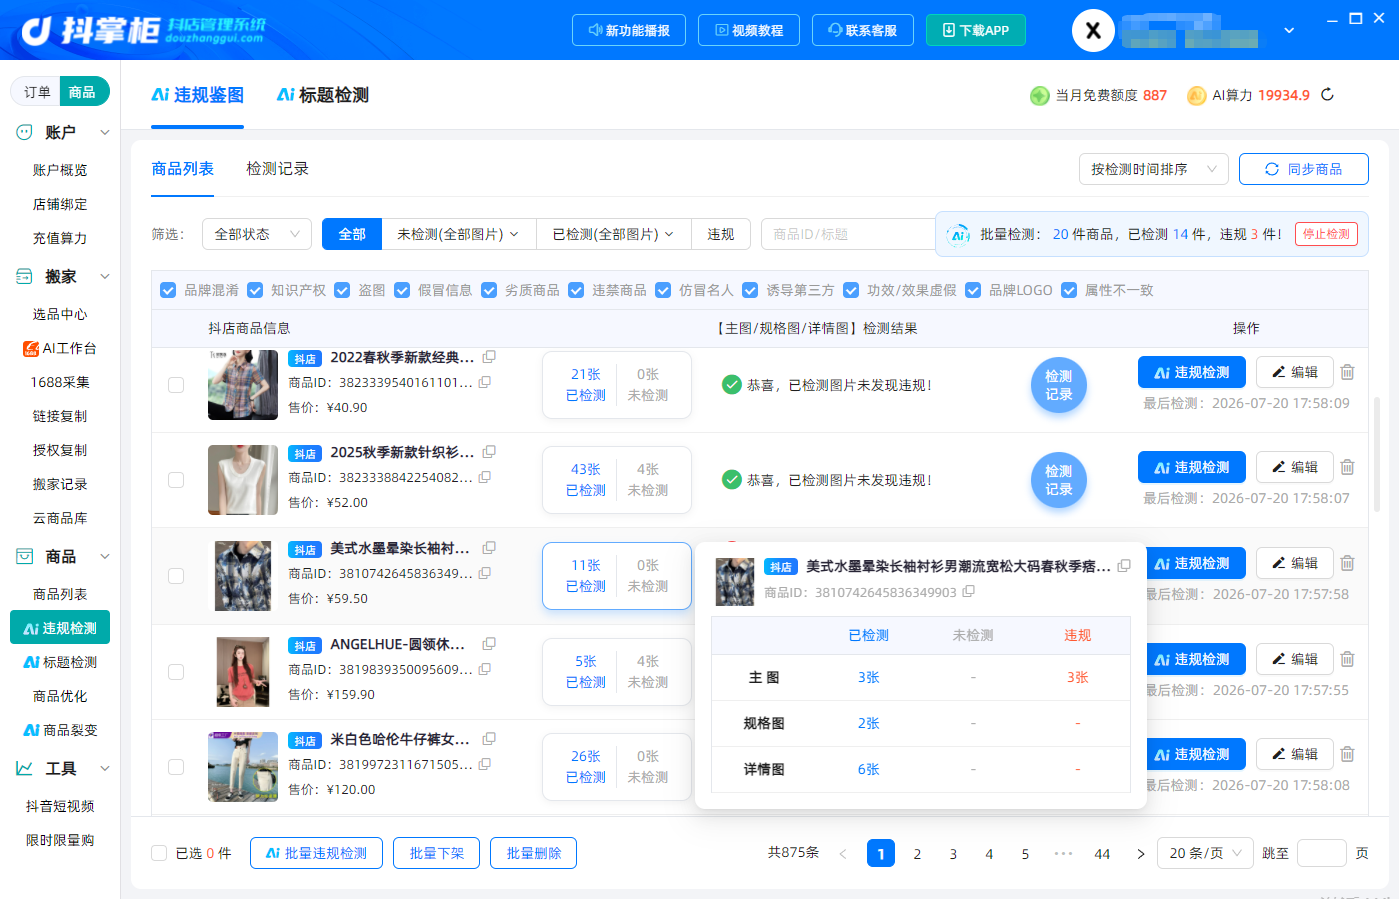Copy product ID in the popup detail card
Image resolution: width=1399 pixels, height=899 pixels.
pyautogui.click(x=968, y=592)
